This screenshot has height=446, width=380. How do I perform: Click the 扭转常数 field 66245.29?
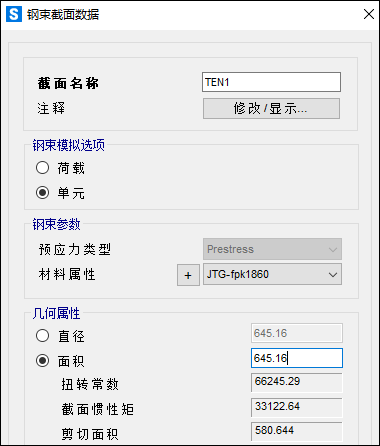point(297,383)
